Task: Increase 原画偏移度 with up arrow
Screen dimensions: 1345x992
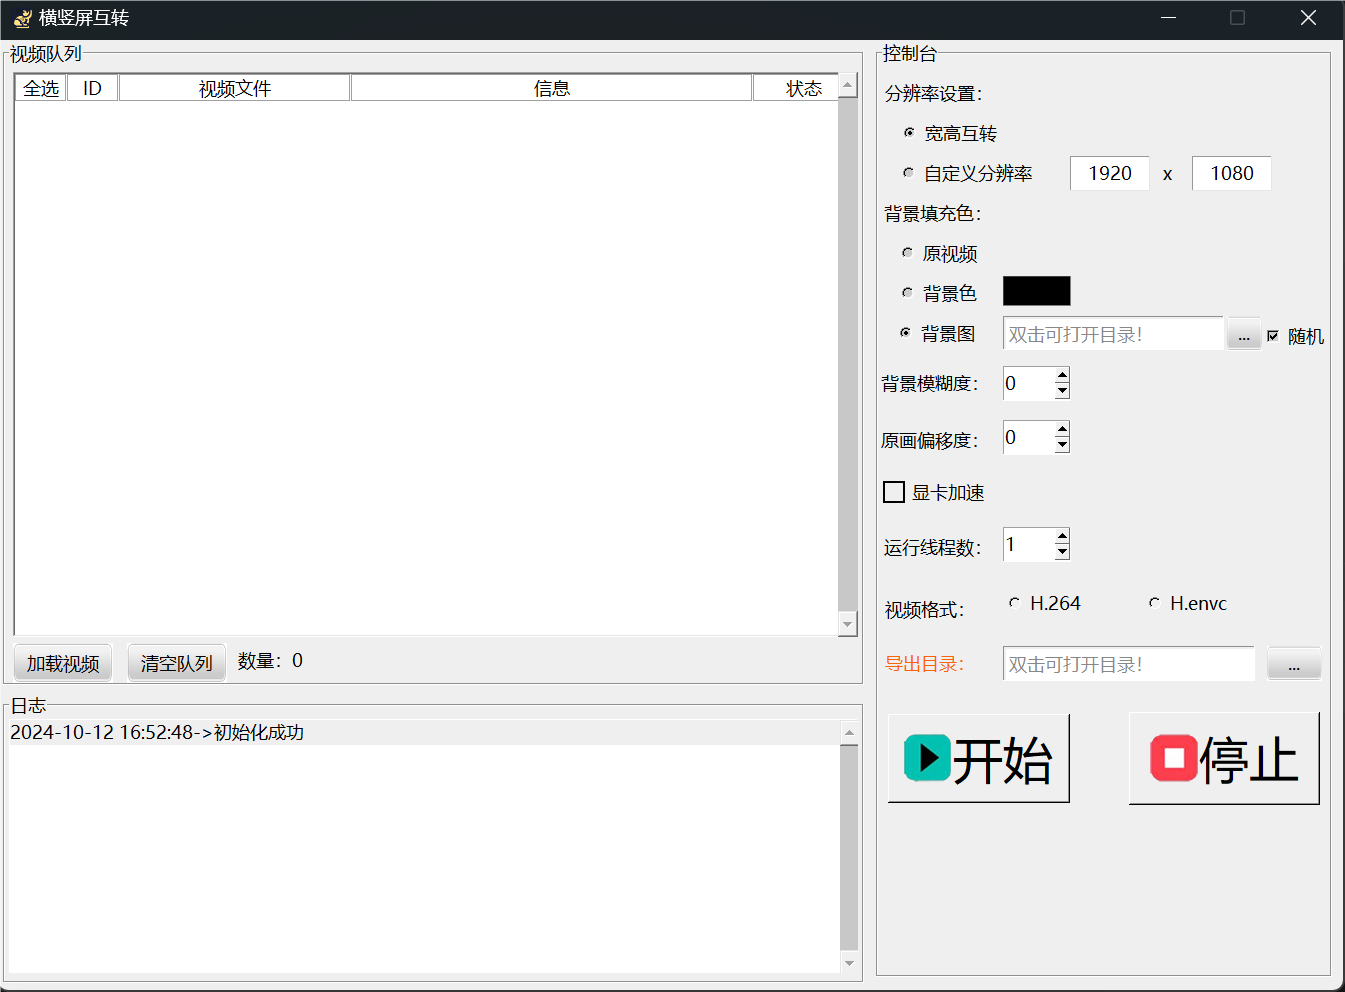Action: 1062,429
